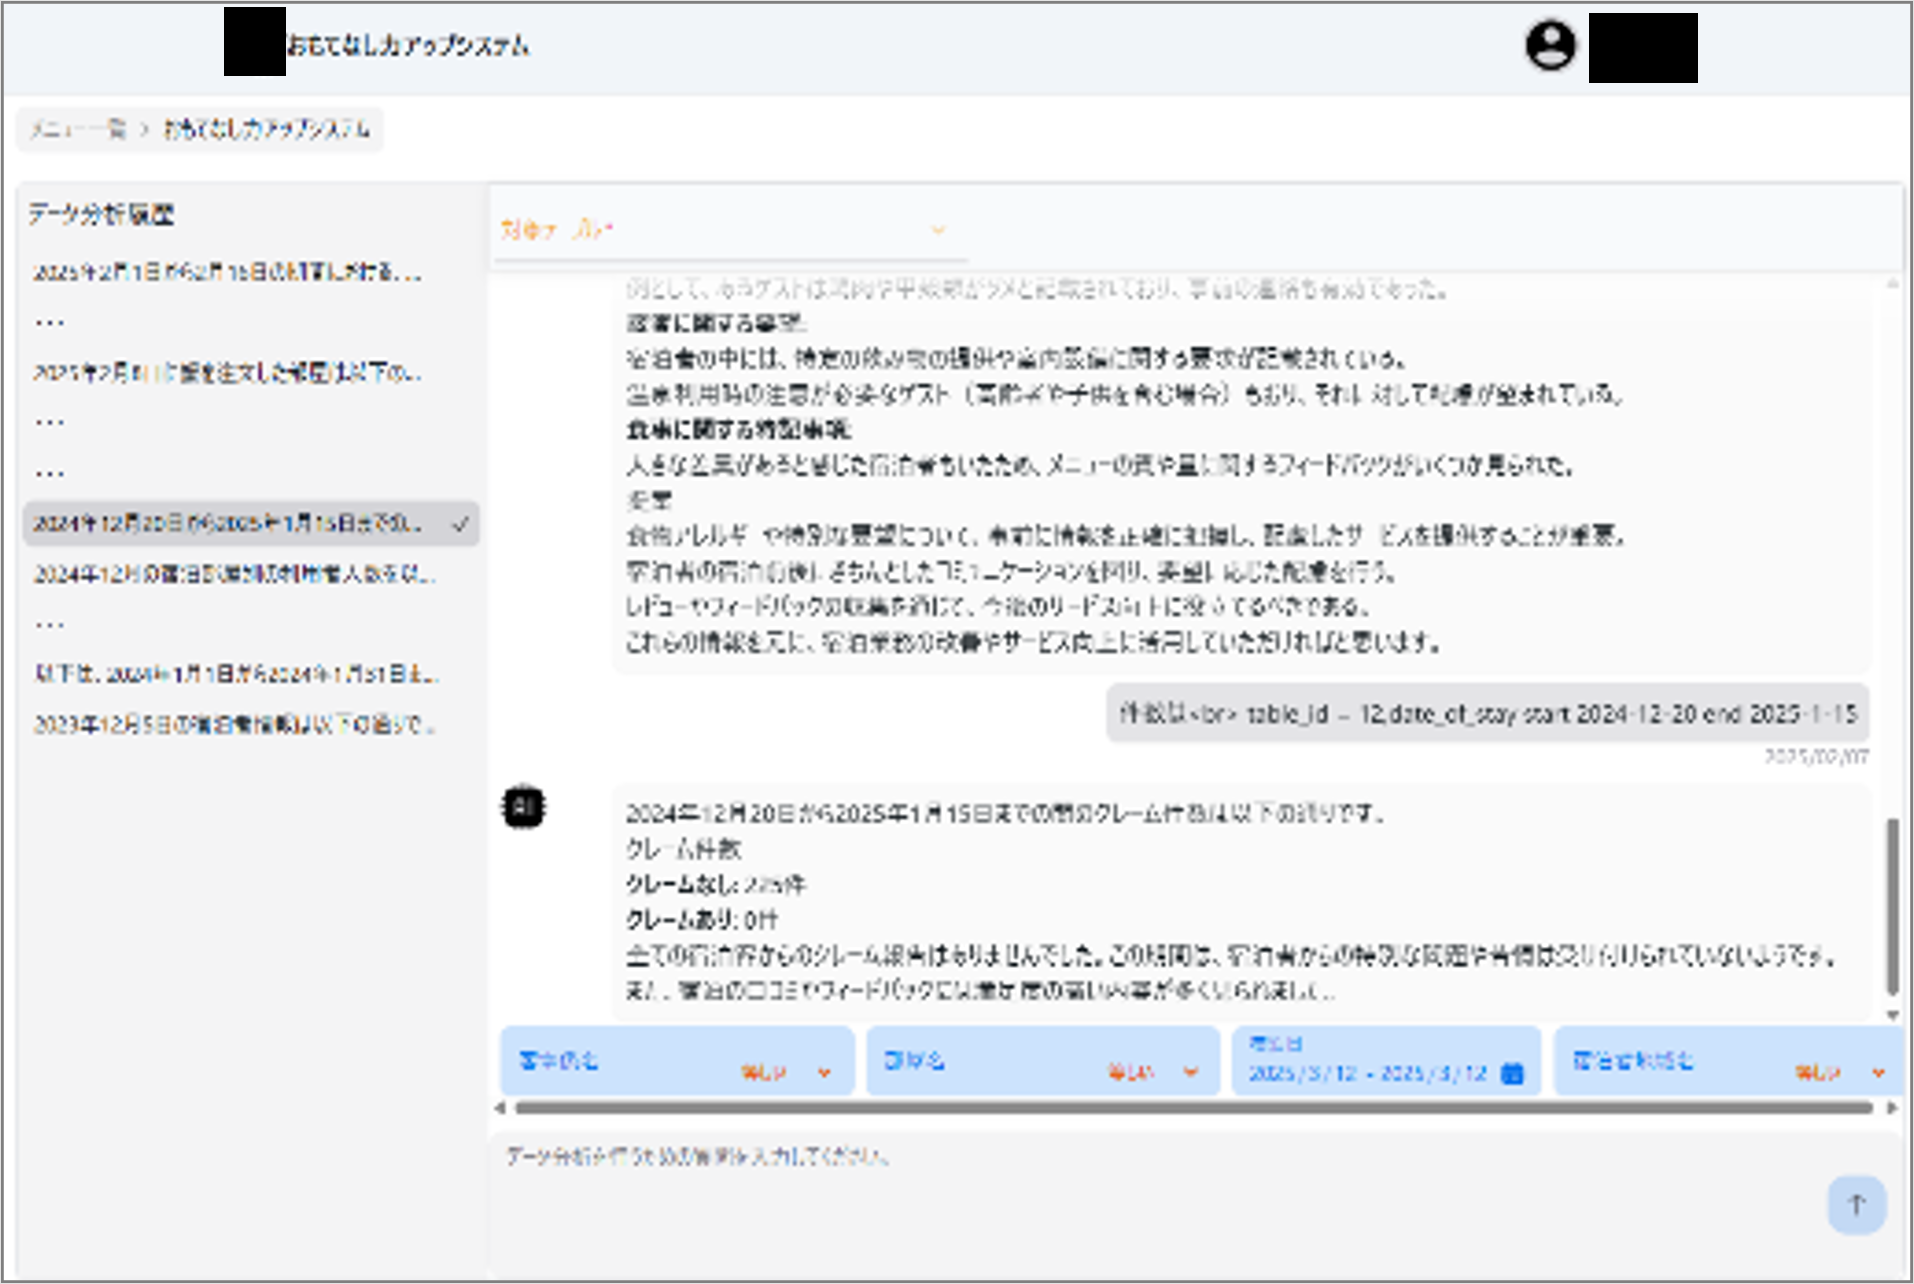
Task: Open the 等しい dropdown in first filter chip
Action: [824, 1073]
